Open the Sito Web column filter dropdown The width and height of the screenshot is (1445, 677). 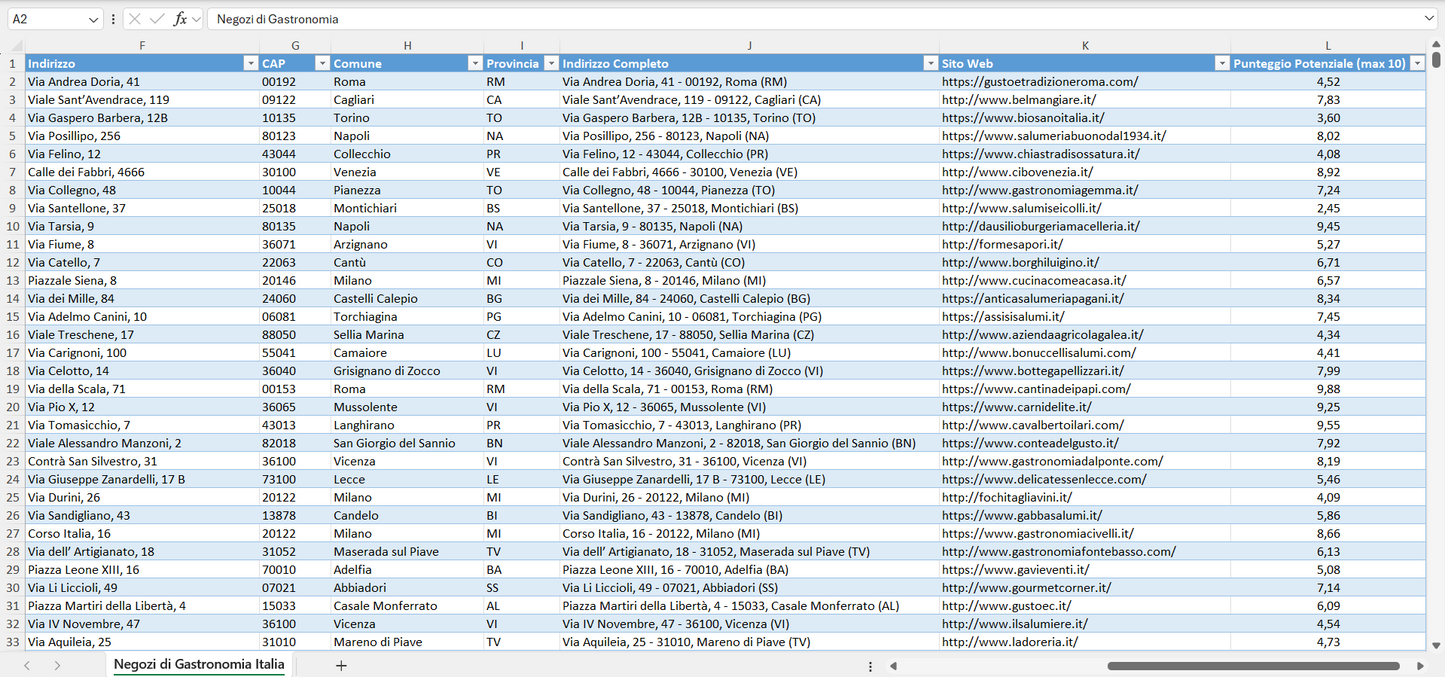[1222, 62]
